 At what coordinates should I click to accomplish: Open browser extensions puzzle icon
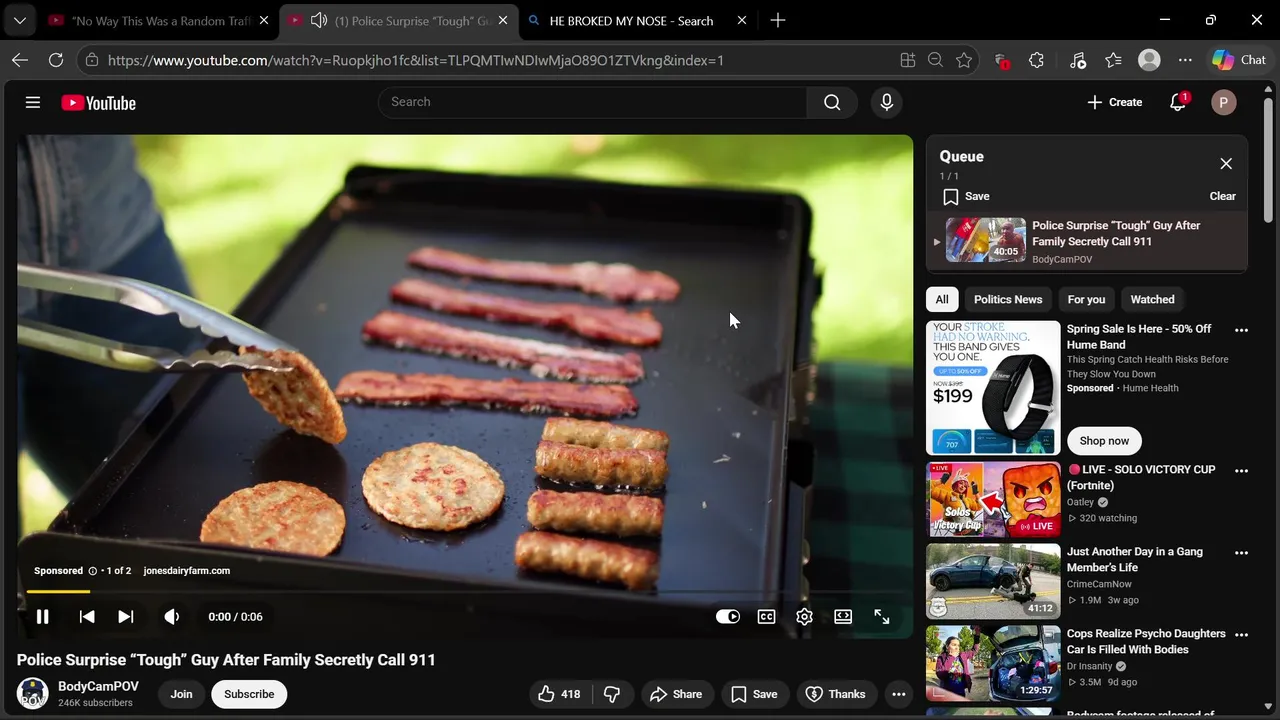click(1036, 60)
